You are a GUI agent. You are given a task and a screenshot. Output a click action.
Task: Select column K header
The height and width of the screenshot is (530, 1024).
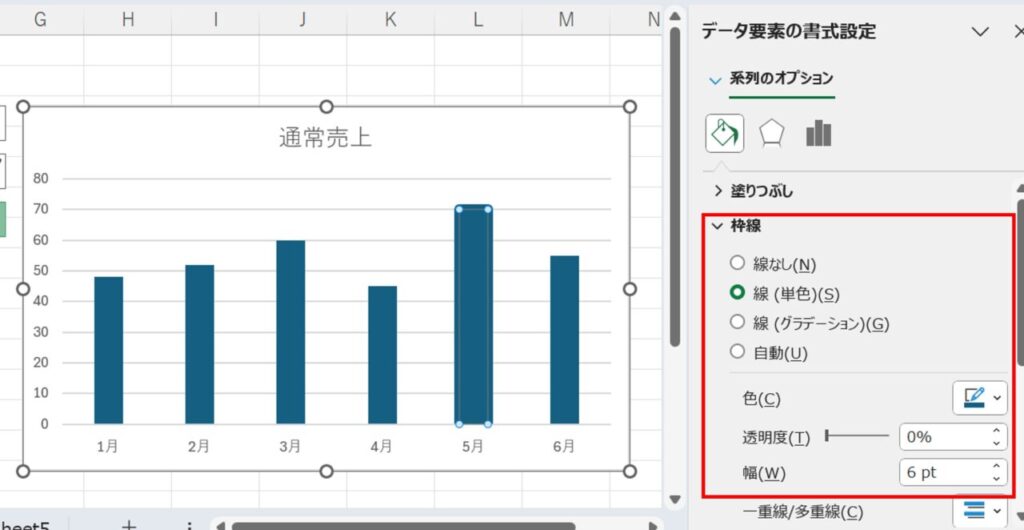click(x=391, y=20)
